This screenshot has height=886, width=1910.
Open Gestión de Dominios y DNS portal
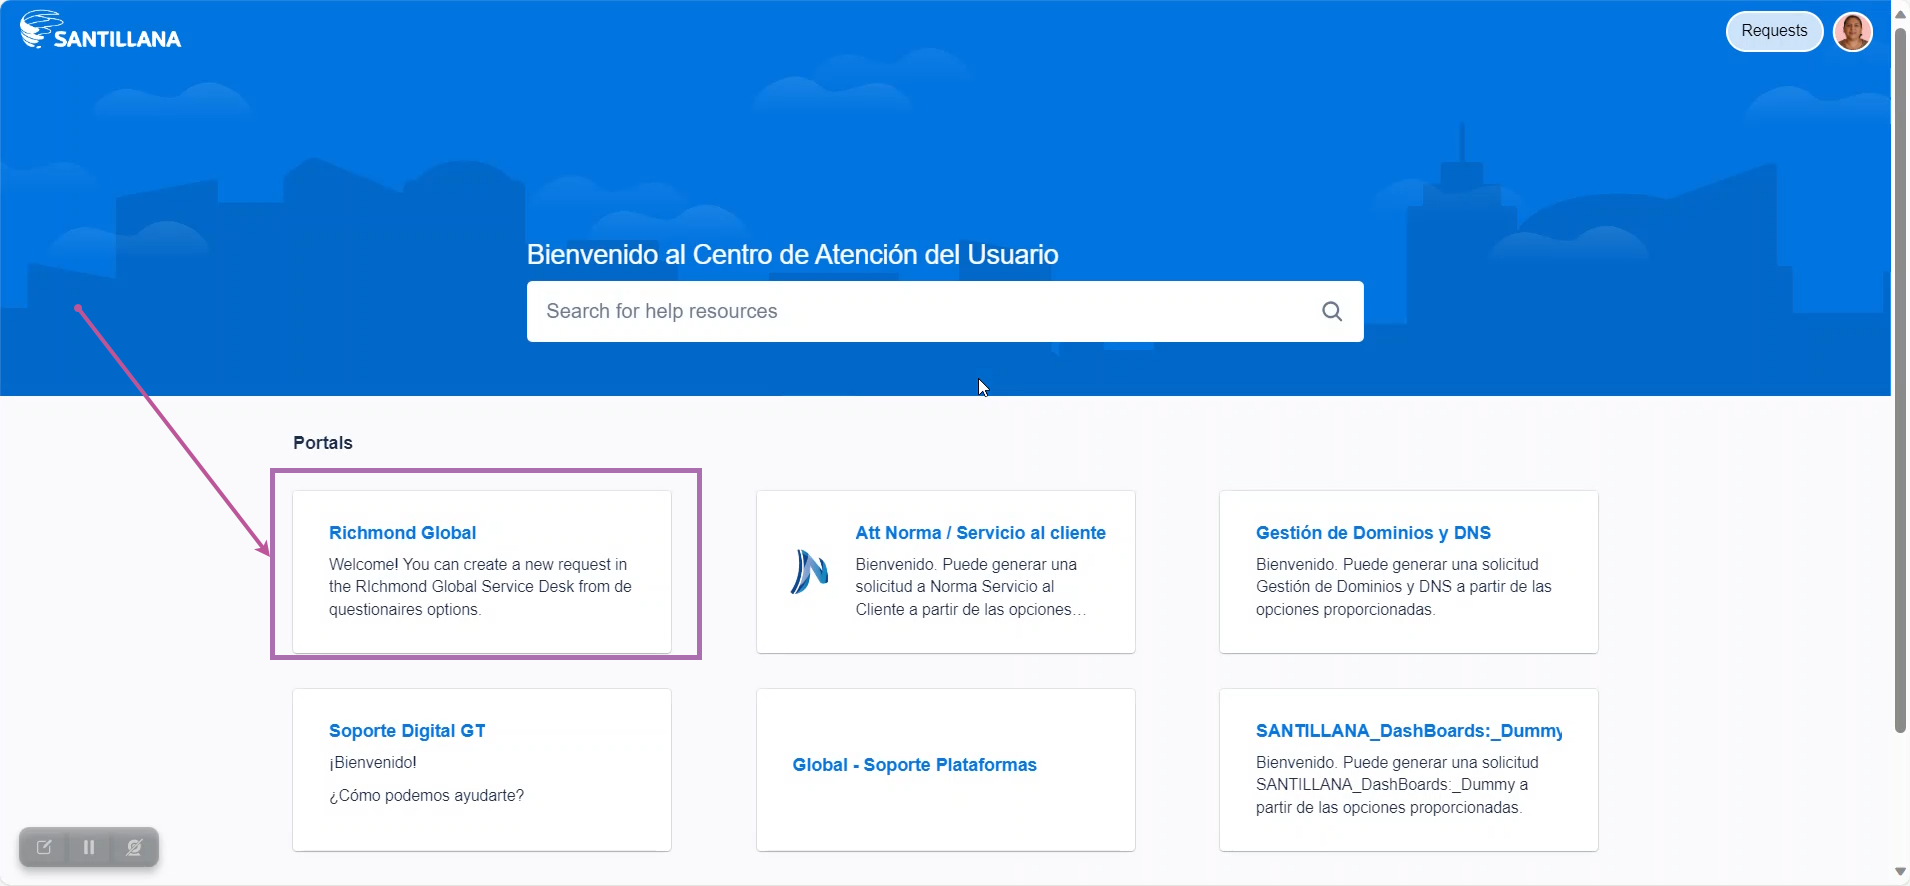[x=1372, y=533]
